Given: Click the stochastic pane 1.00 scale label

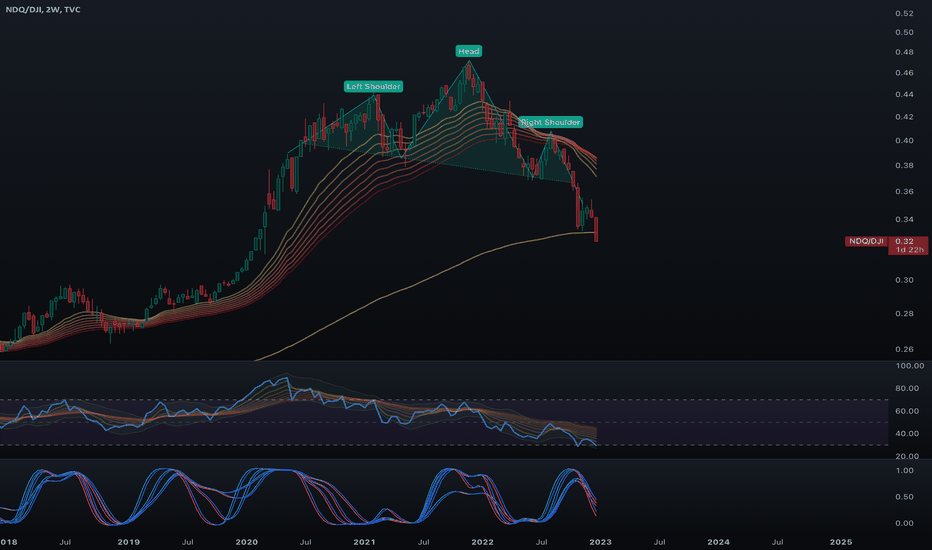Looking at the screenshot, I should click(x=904, y=471).
